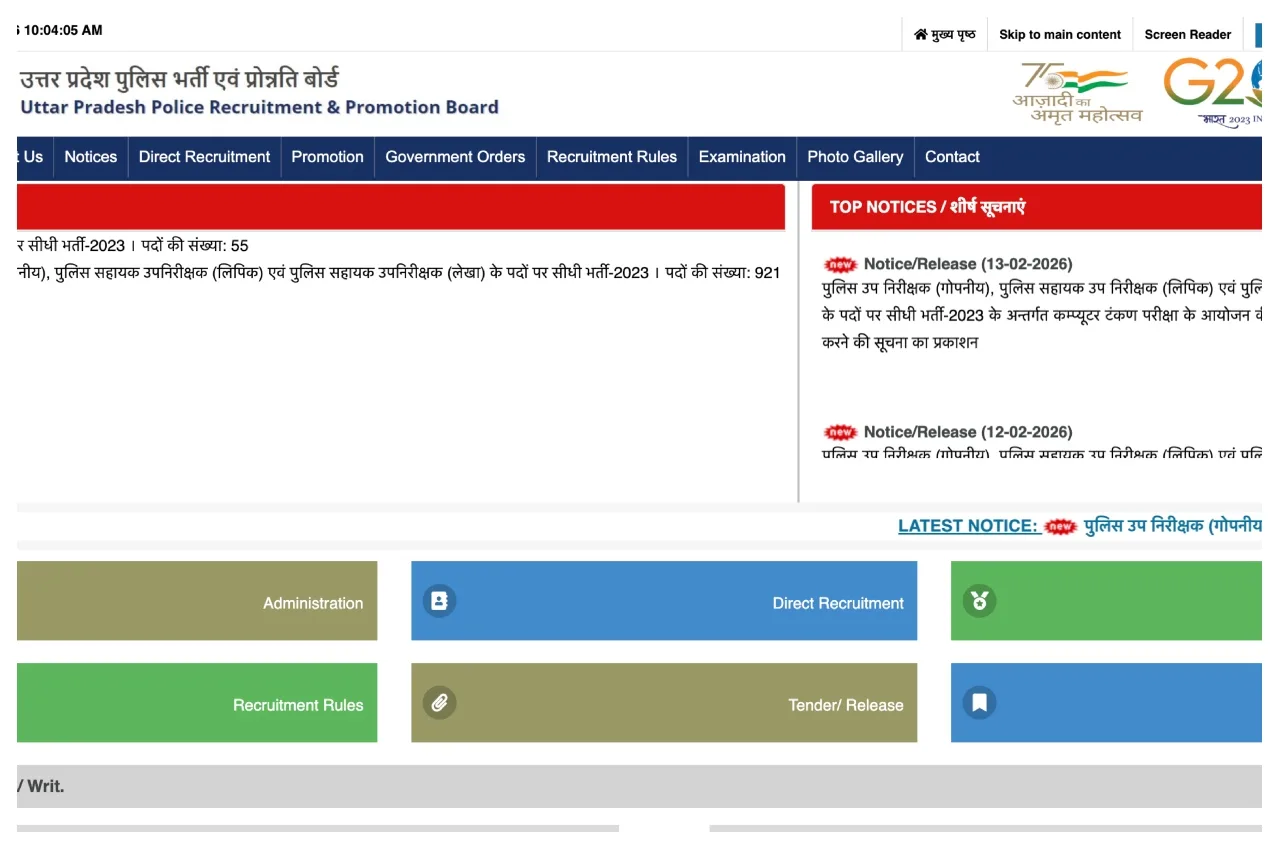The image size is (1280, 850).
Task: Open the Screen Reader link
Action: [1187, 34]
